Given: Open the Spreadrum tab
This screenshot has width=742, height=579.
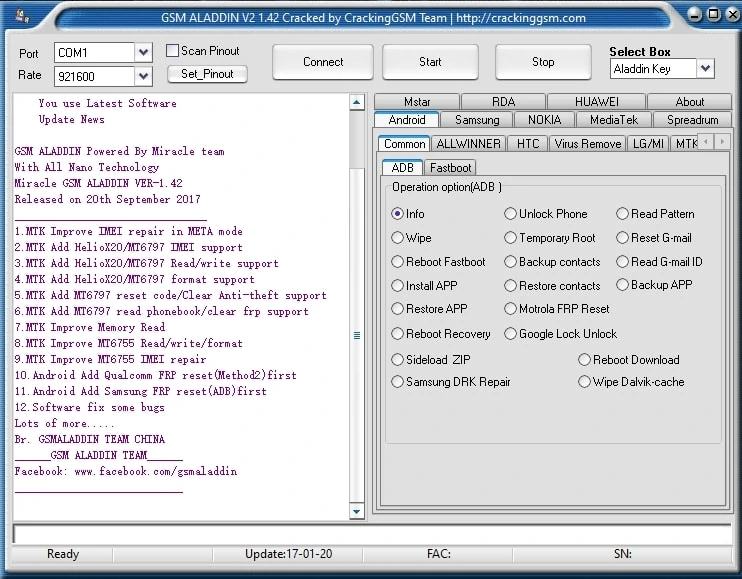Looking at the screenshot, I should (692, 120).
